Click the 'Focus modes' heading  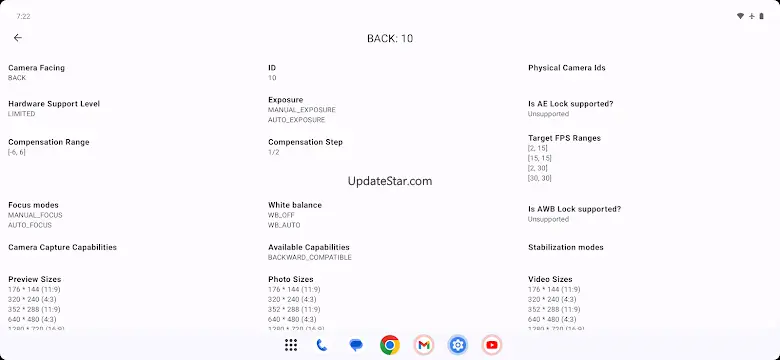33,205
